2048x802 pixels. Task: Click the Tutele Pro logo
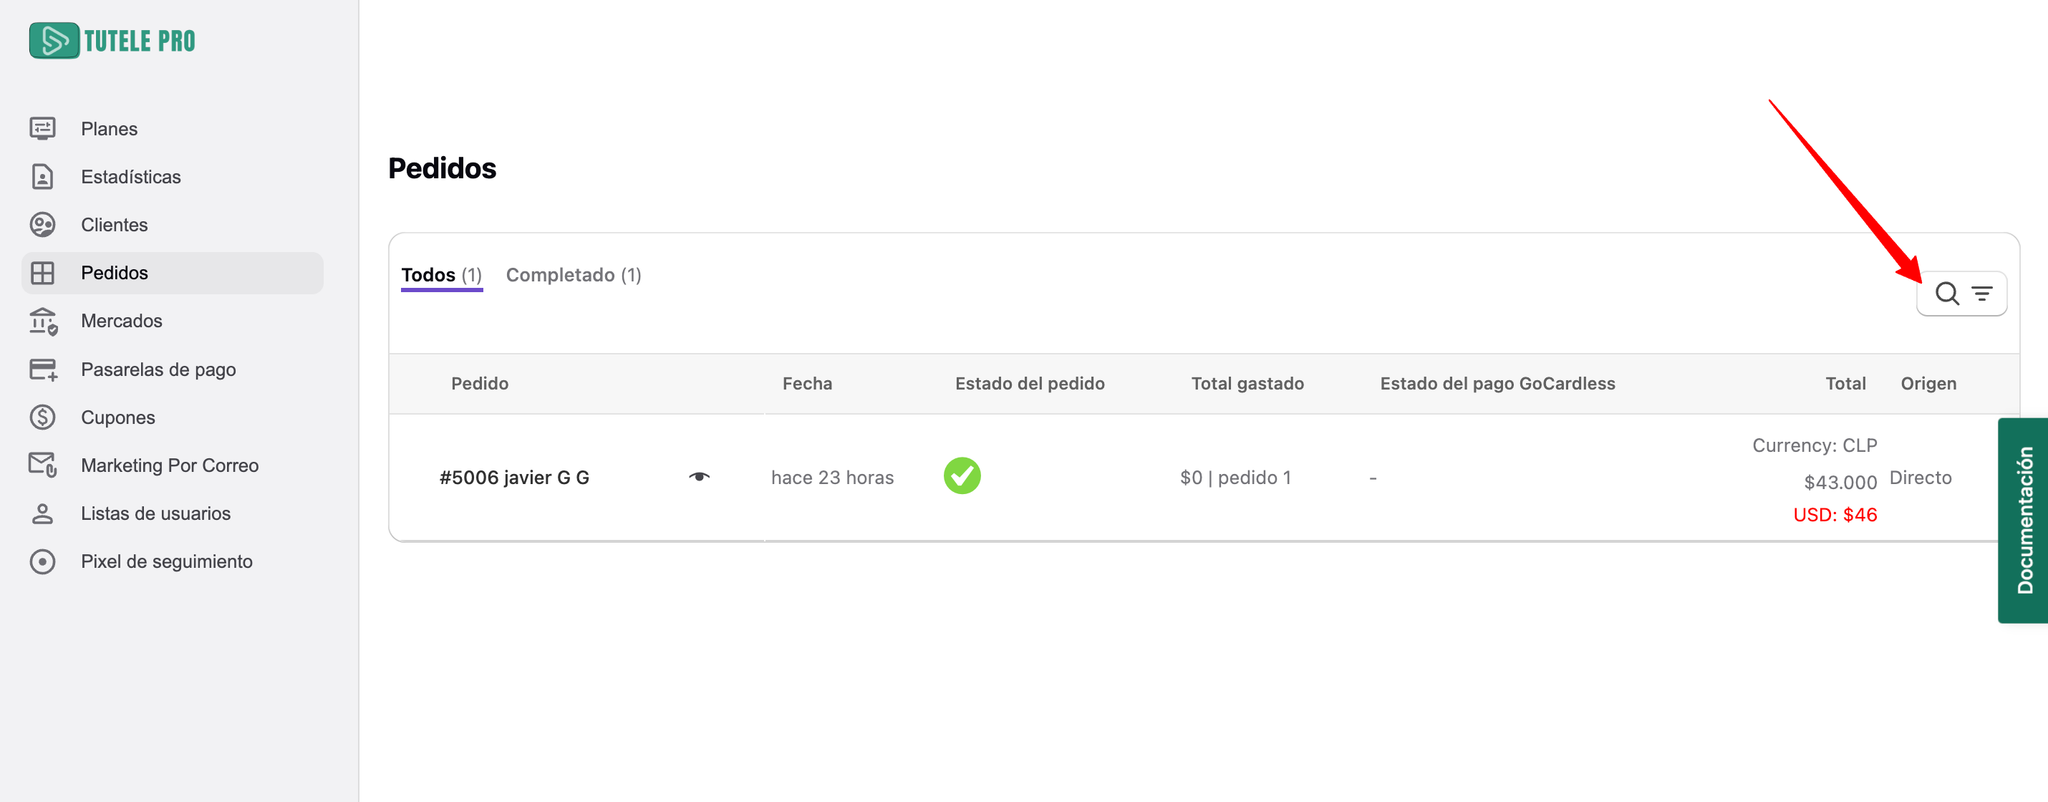112,41
